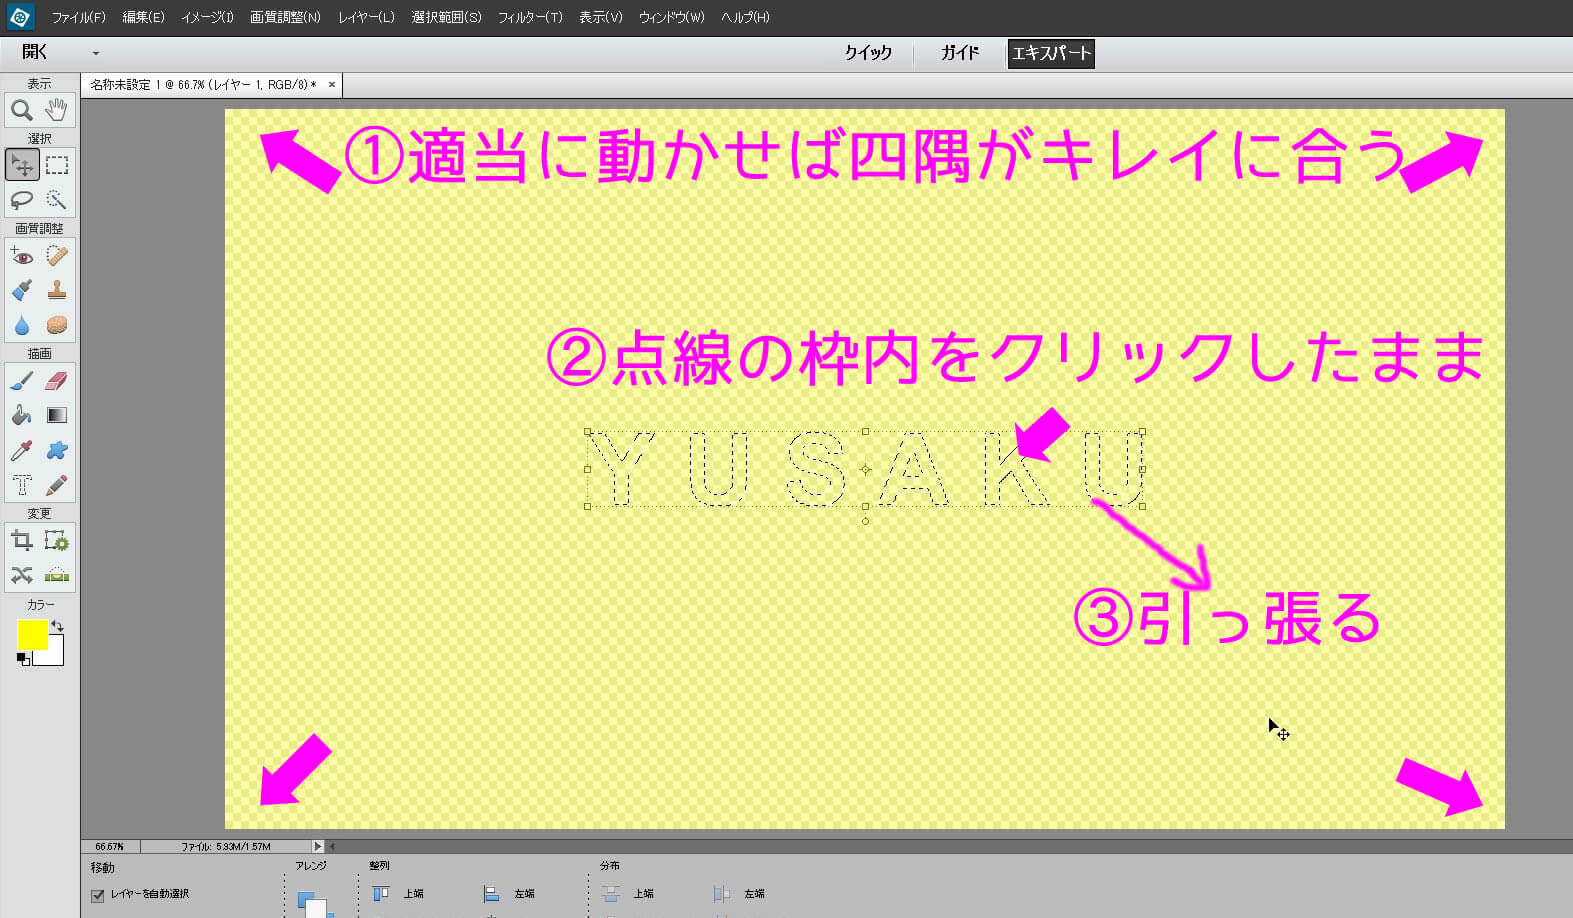Pick the Crop tool
The image size is (1573, 918).
(x=21, y=541)
